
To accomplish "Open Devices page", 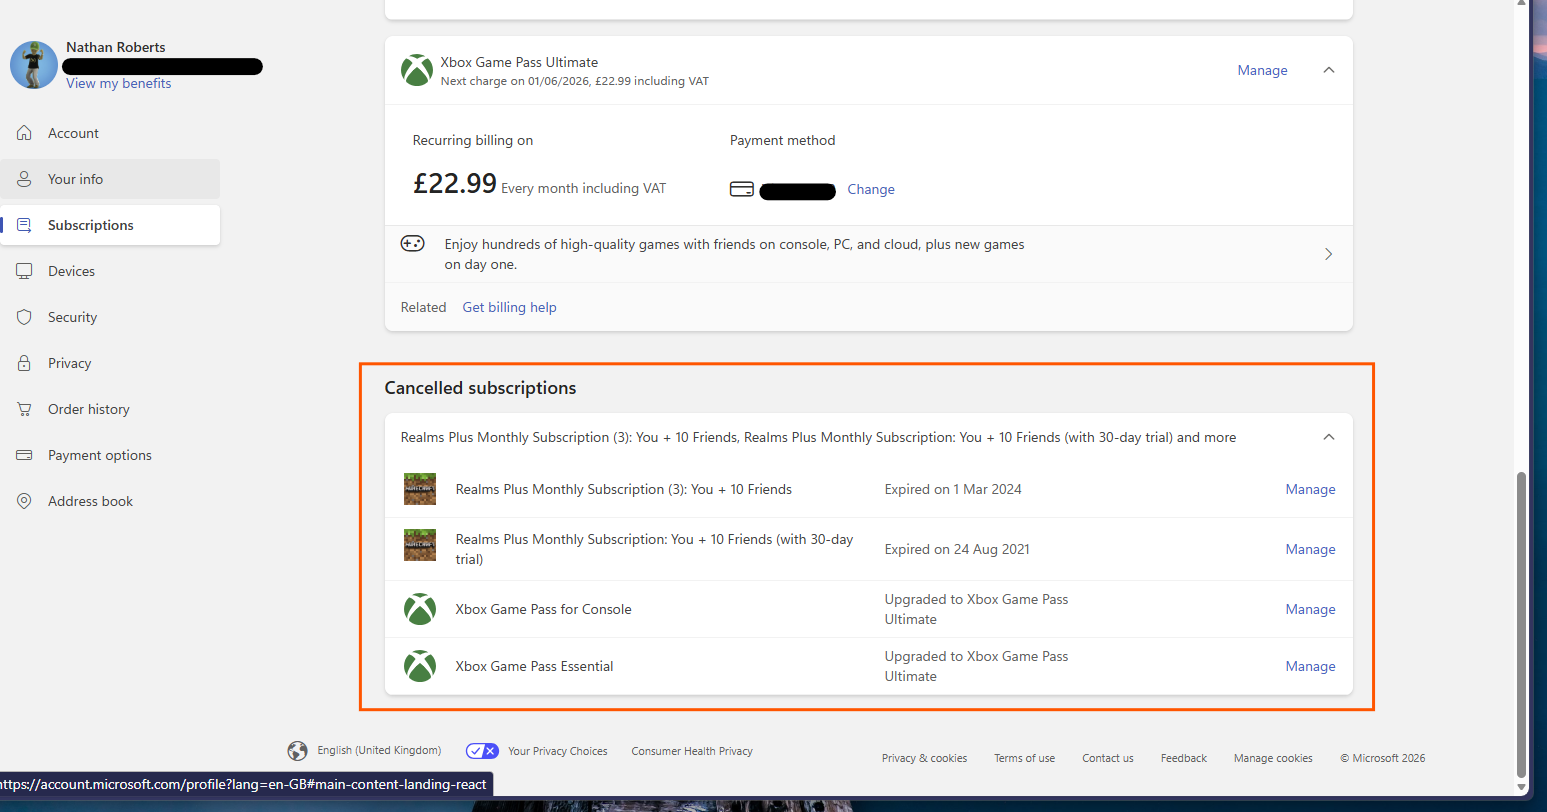I will point(110,271).
